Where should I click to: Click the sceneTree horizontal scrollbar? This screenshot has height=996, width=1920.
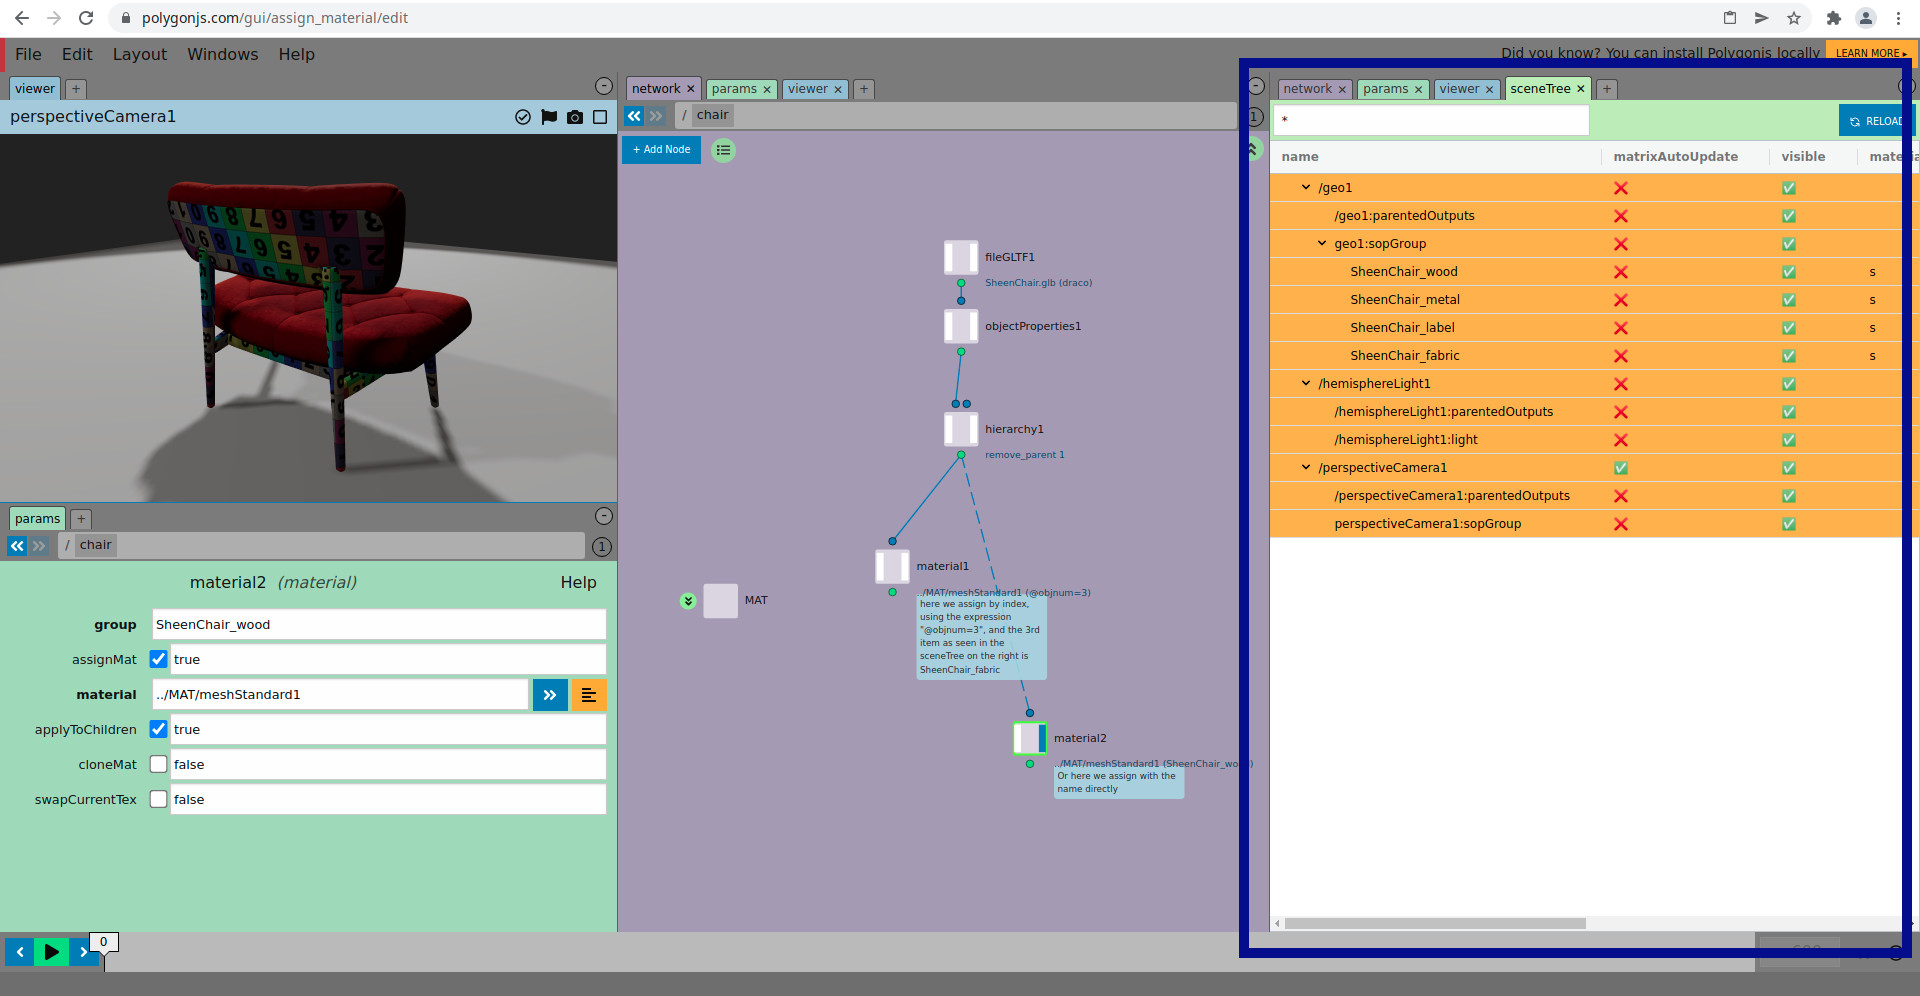click(x=1435, y=924)
